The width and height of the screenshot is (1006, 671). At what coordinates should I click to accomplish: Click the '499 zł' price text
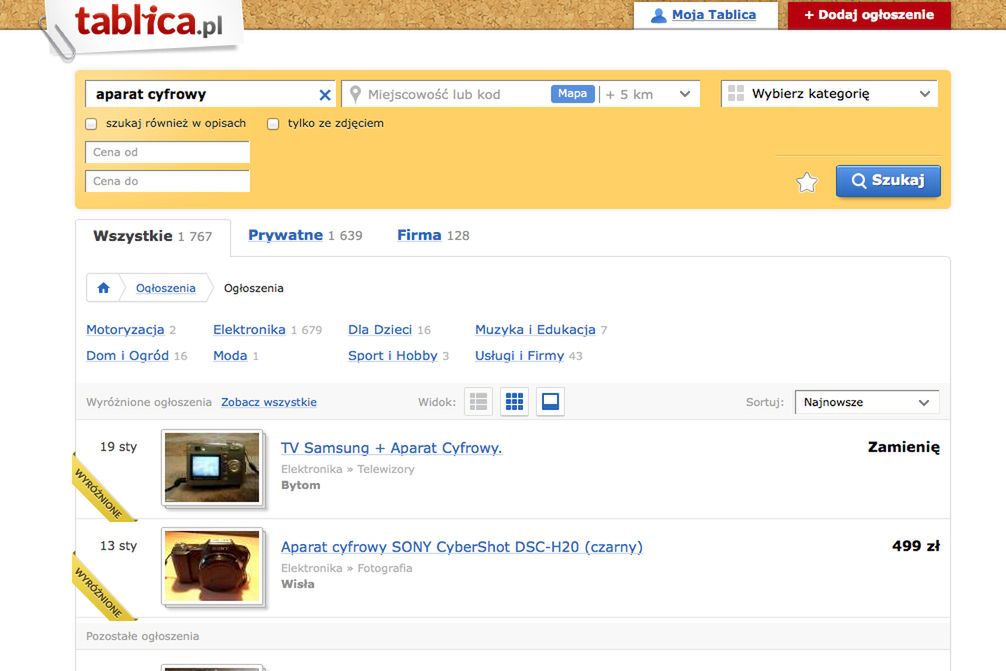tap(916, 546)
